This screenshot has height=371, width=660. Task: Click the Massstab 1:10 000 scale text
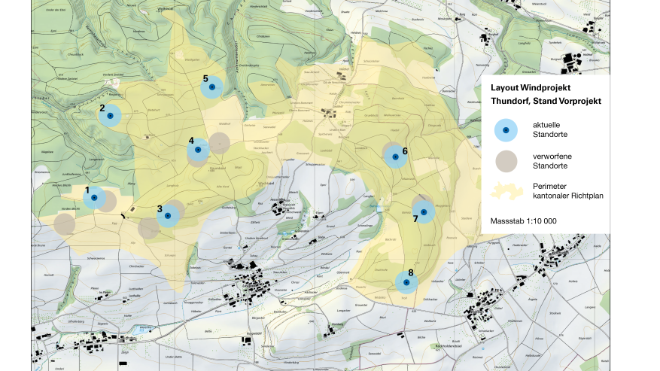point(523,221)
